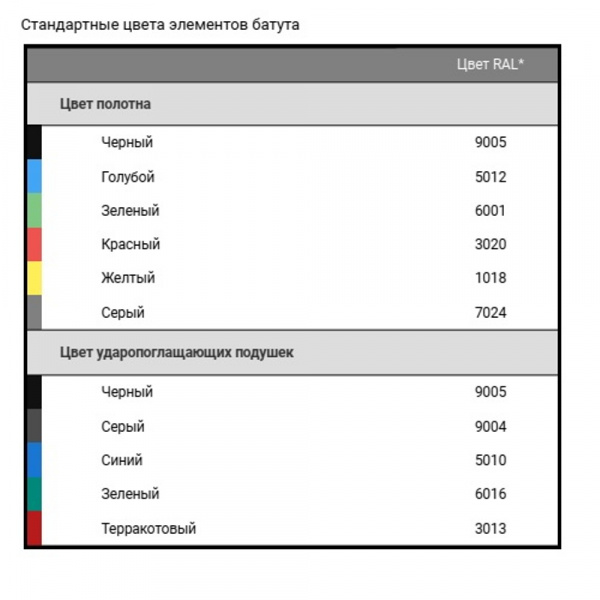Select the blue Синий color swatch
600x600 pixels.
pos(34,460)
